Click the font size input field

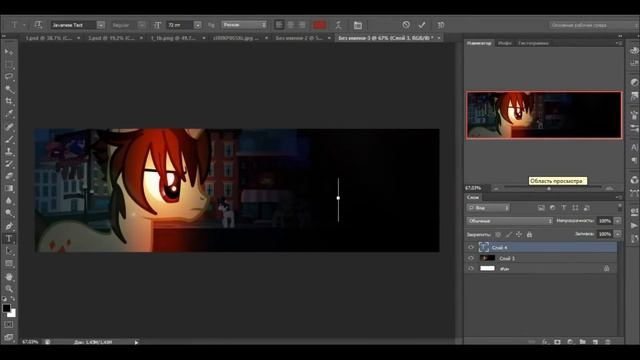coord(180,25)
